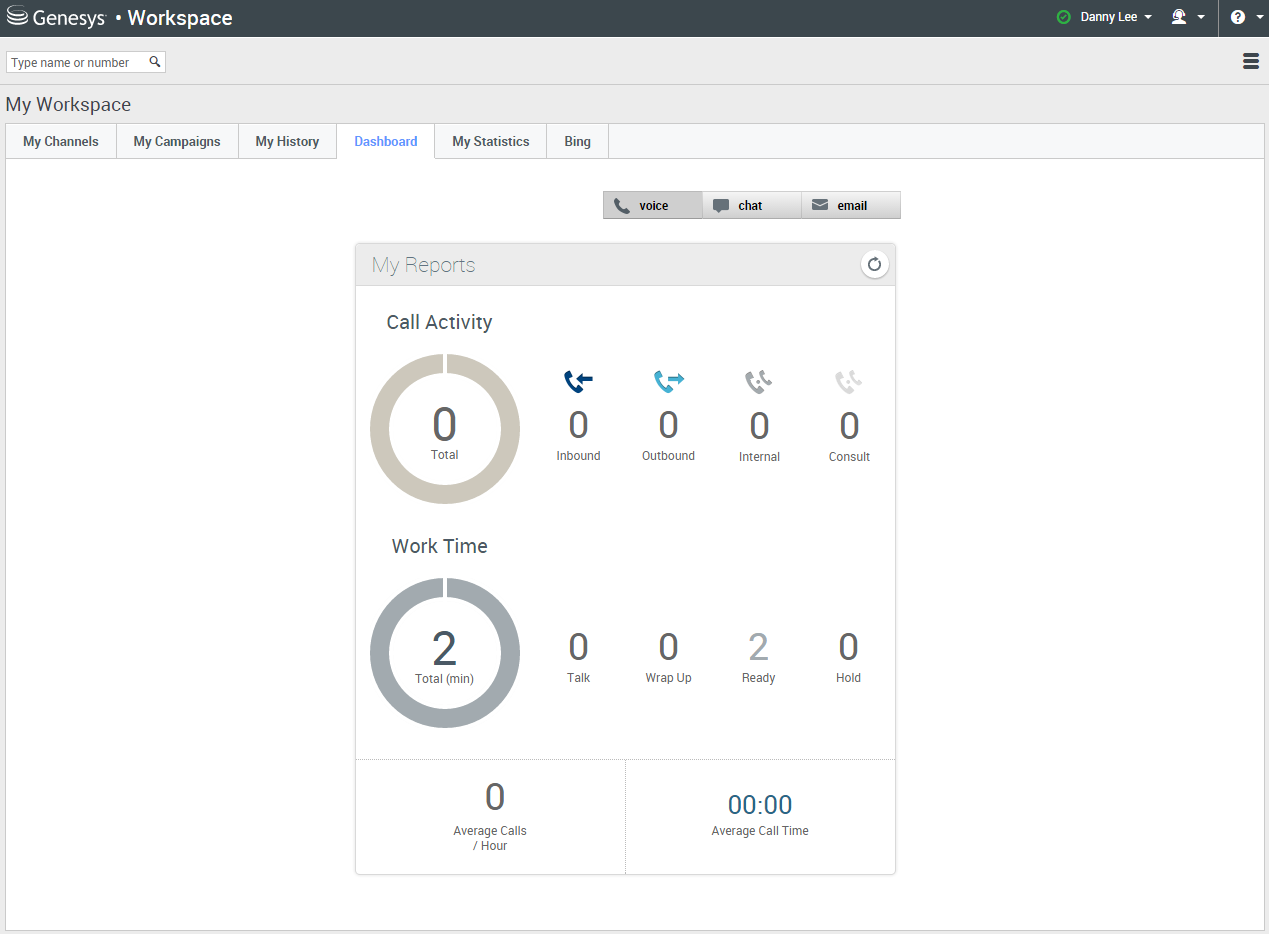Click the refresh icon in My Reports

(874, 265)
